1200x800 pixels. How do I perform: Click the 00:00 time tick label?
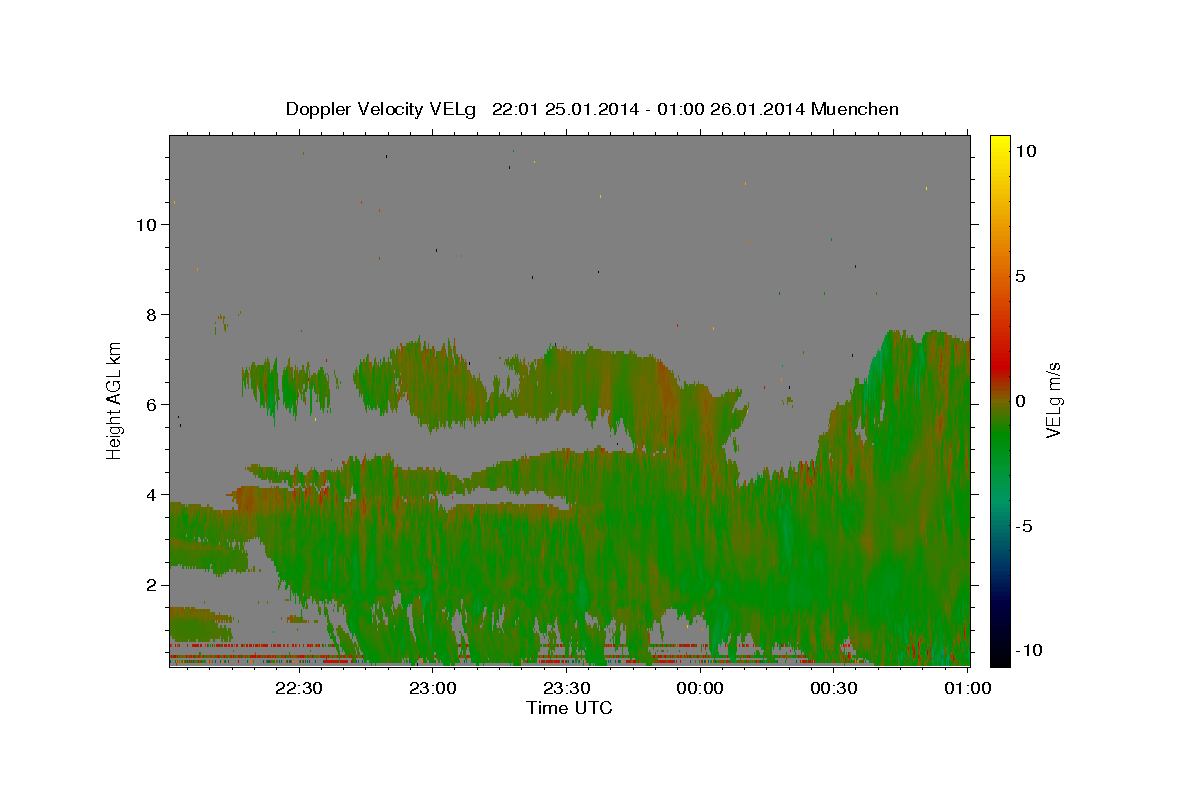pos(700,688)
